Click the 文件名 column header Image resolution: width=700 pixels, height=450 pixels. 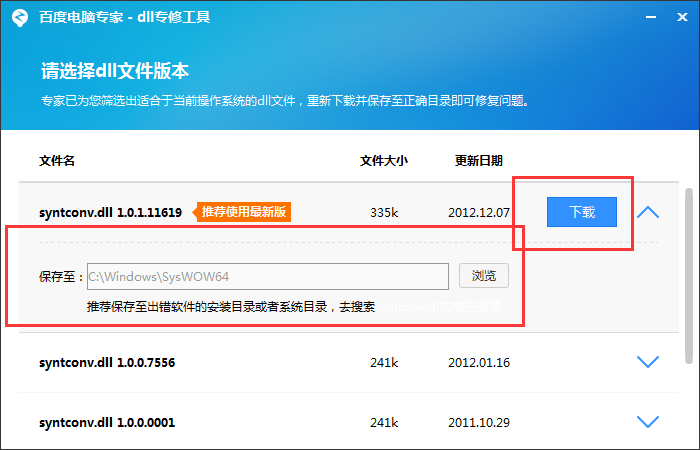coord(57,161)
